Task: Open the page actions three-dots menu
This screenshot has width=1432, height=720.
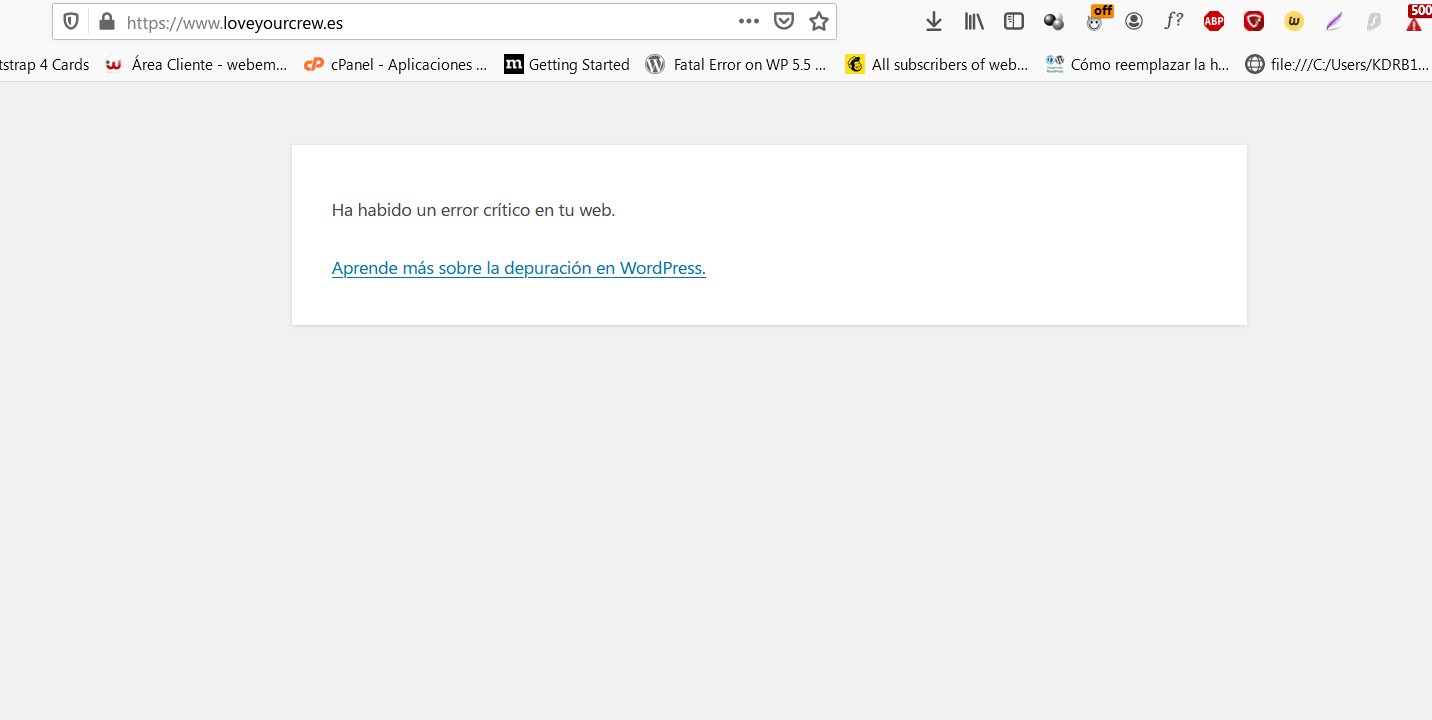Action: tap(749, 21)
